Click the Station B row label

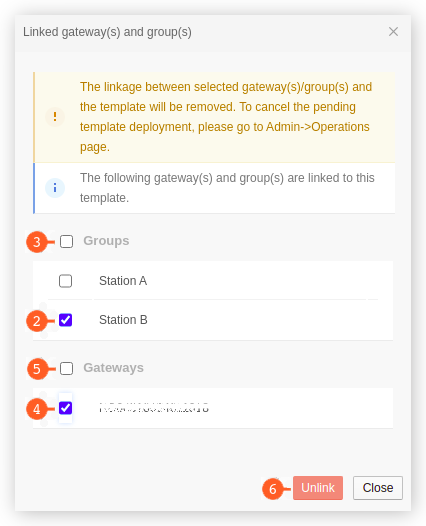pos(123,320)
